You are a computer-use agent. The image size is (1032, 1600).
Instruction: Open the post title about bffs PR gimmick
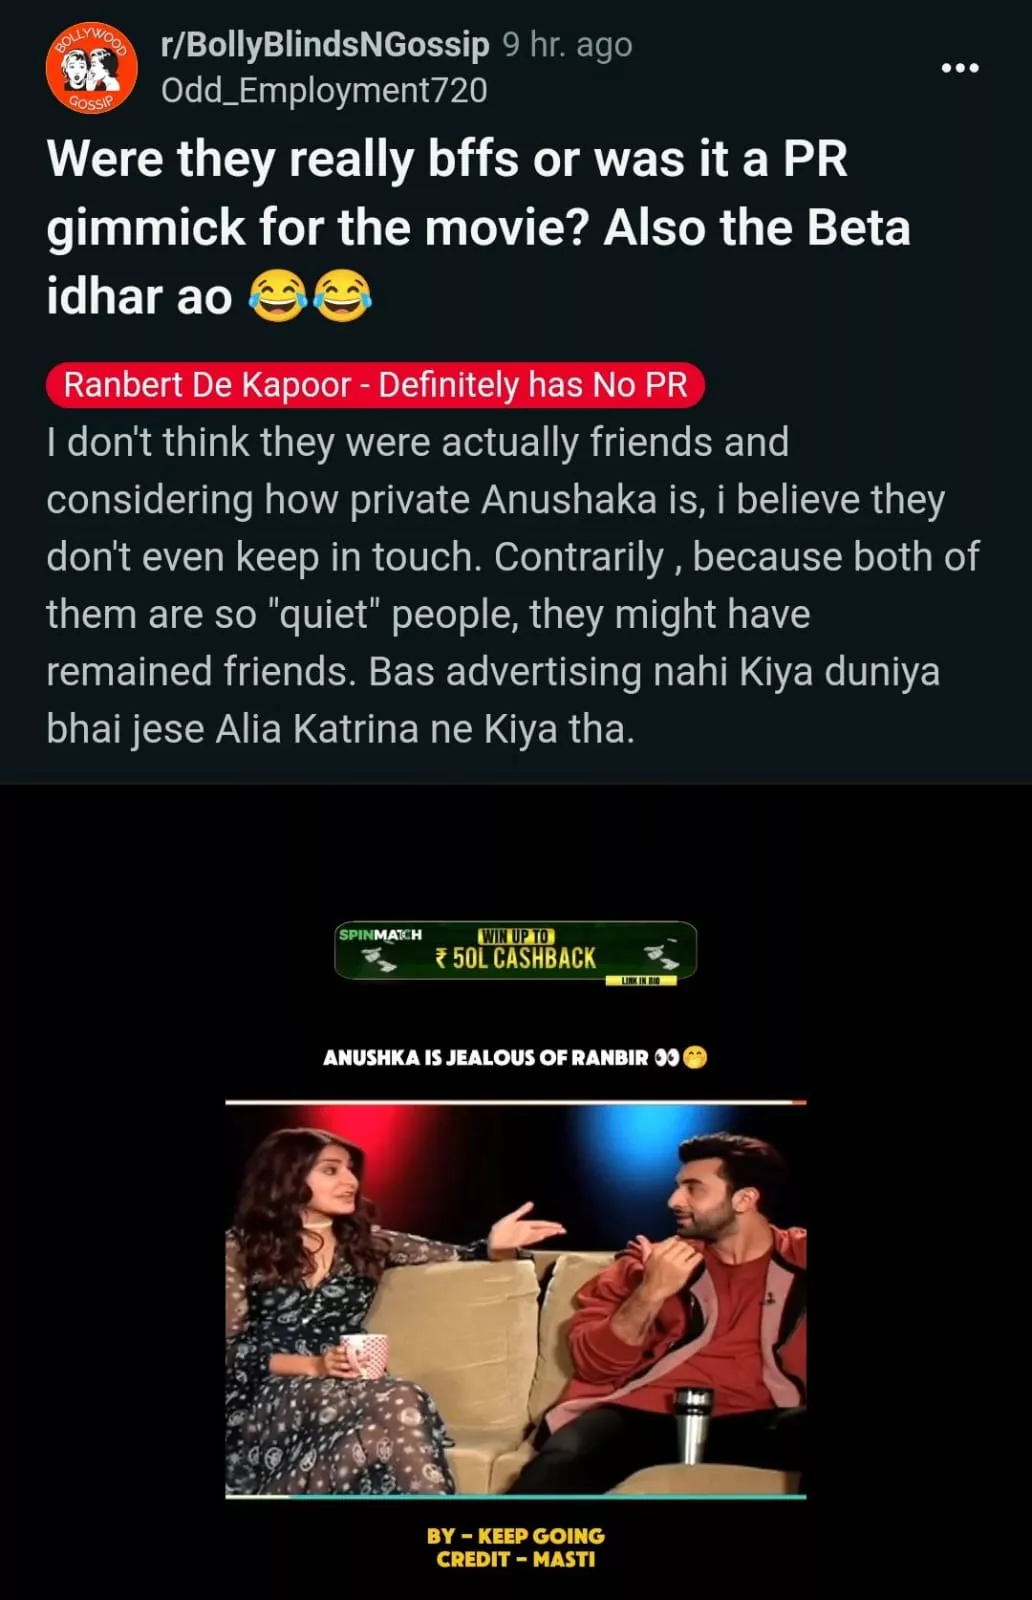pyautogui.click(x=479, y=228)
